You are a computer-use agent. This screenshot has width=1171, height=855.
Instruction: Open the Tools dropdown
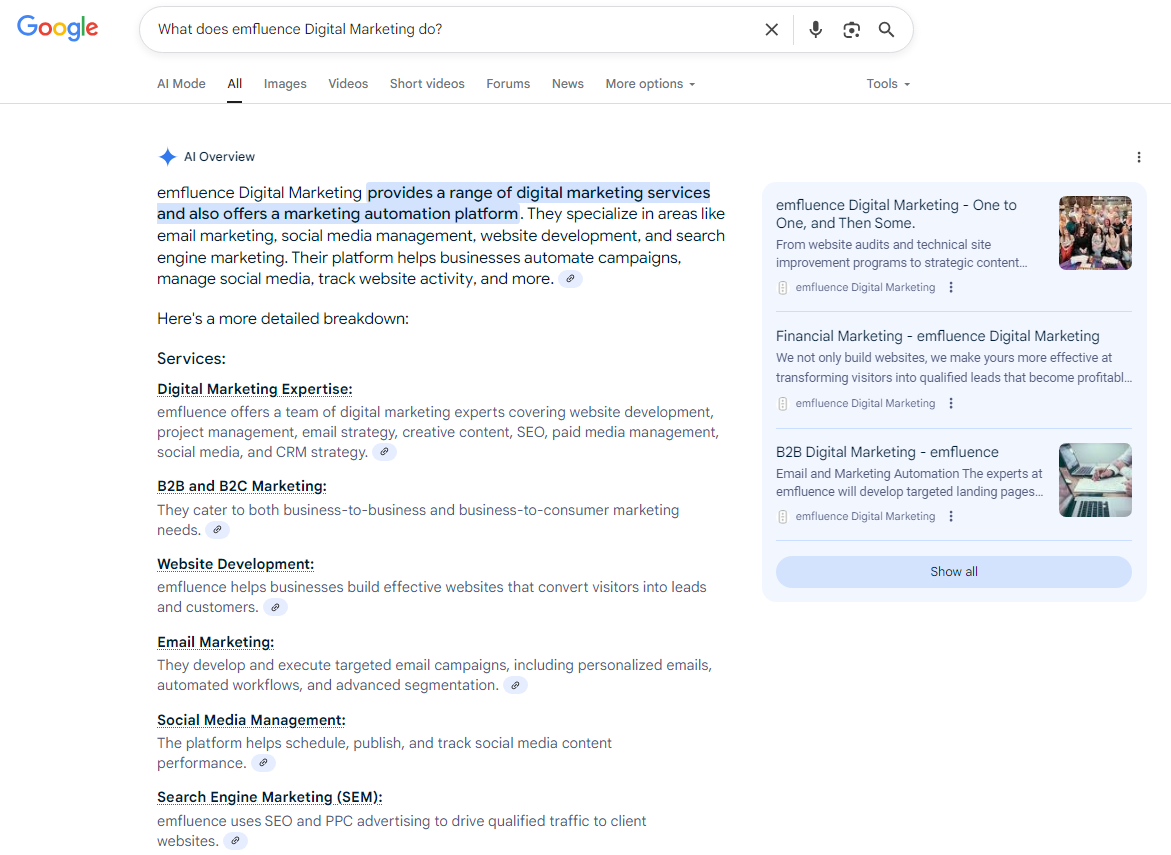click(887, 84)
